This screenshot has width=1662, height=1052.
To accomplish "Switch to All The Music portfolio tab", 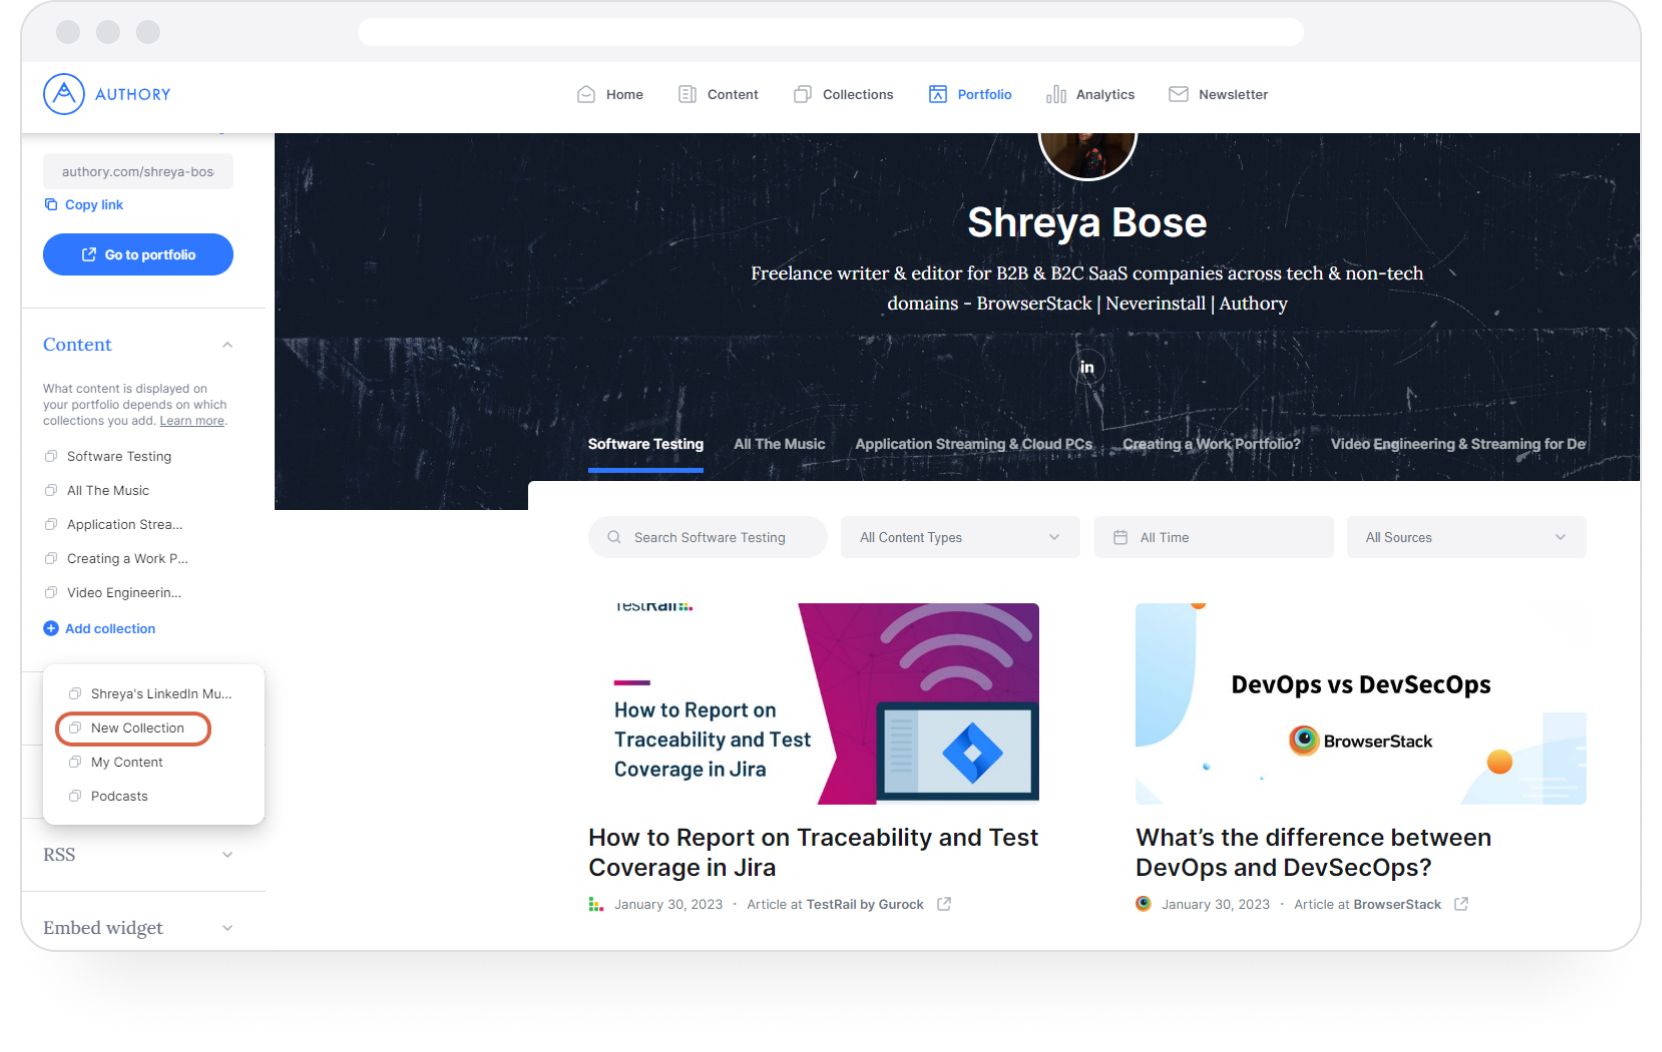I will point(779,444).
